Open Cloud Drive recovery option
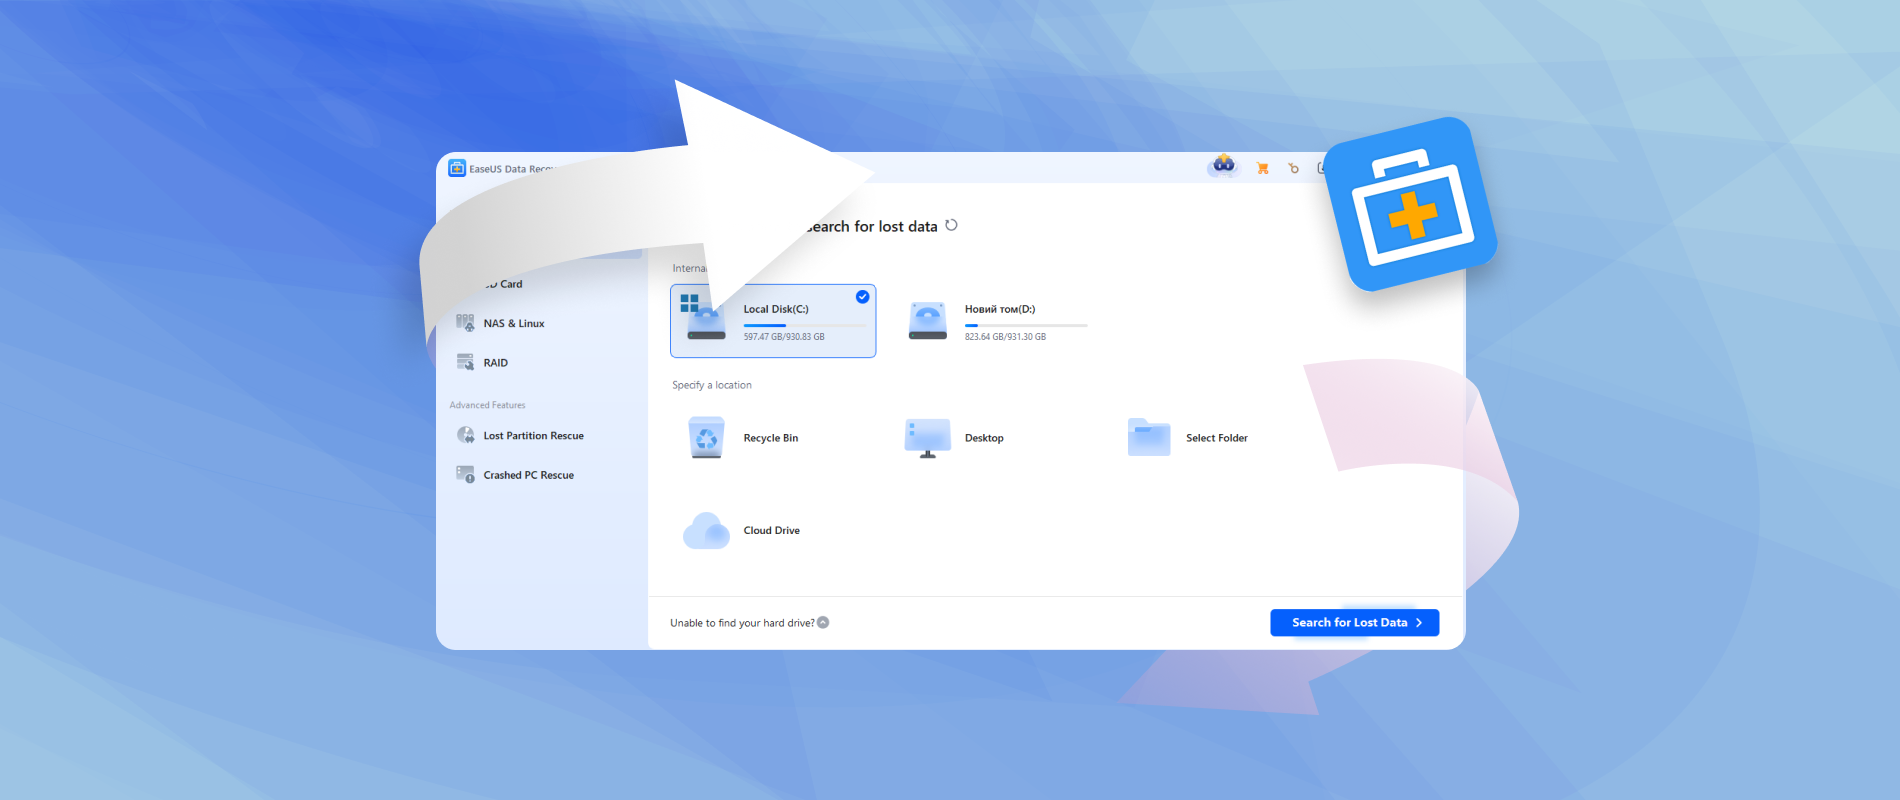Image resolution: width=1900 pixels, height=800 pixels. pos(772,530)
